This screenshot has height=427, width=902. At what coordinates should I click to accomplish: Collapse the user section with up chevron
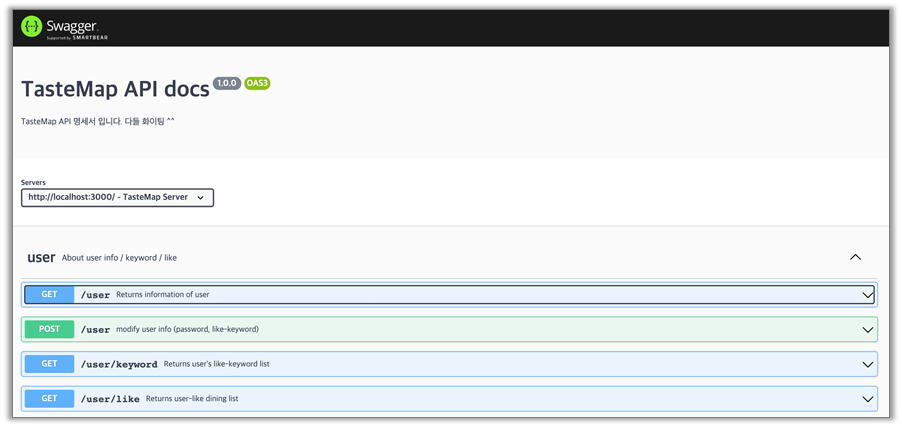click(x=855, y=257)
